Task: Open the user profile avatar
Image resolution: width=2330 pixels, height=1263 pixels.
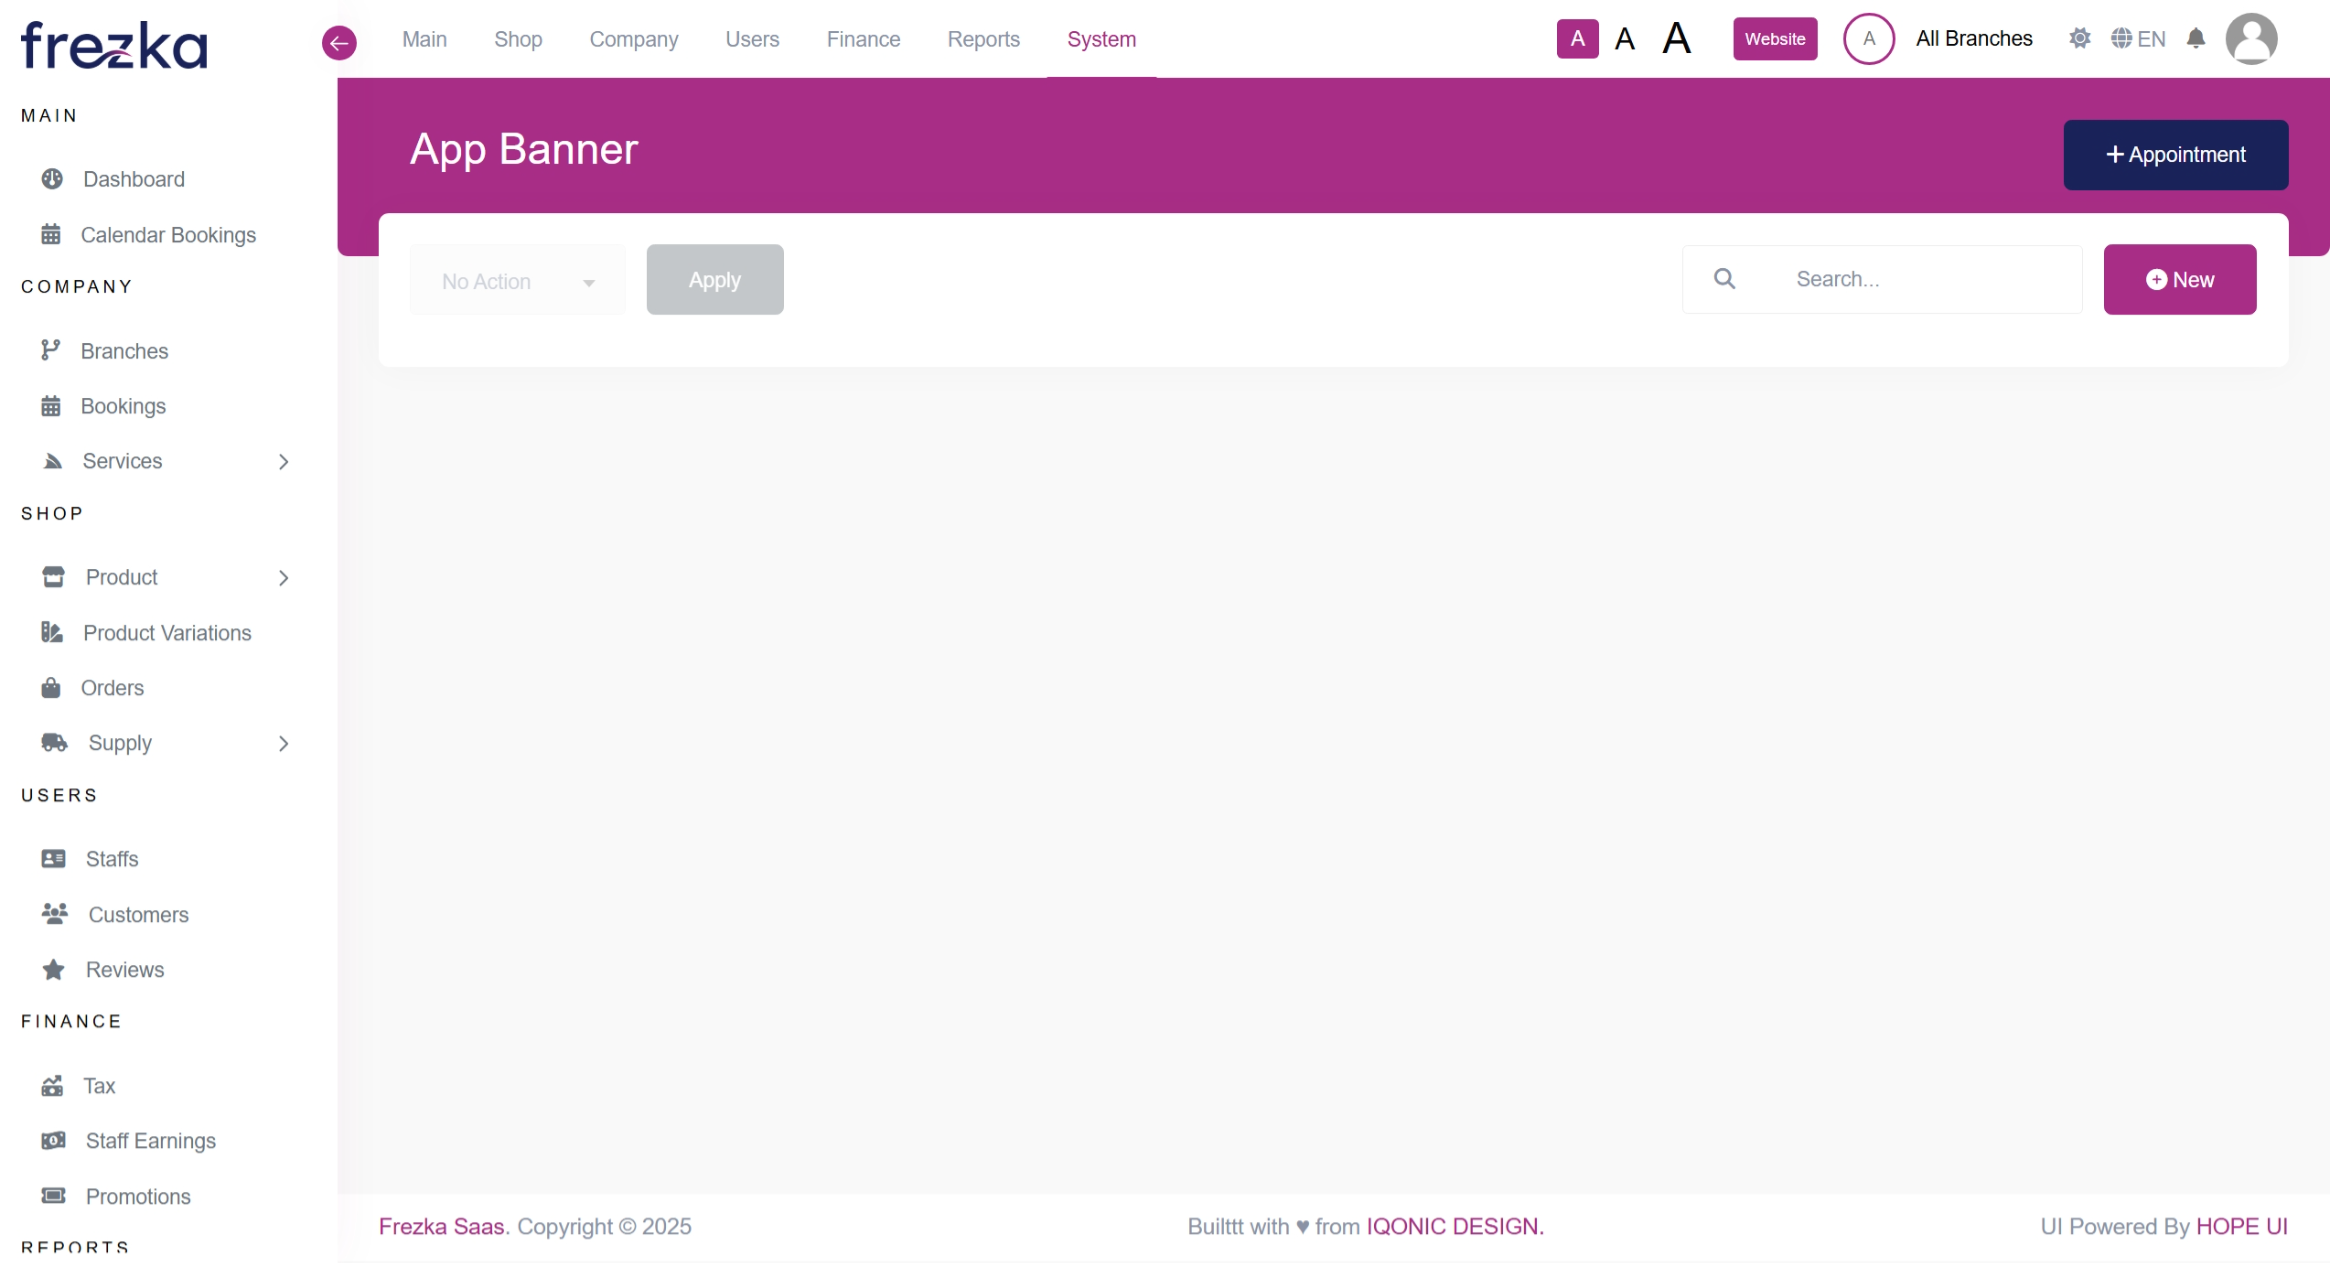Action: tap(2251, 39)
